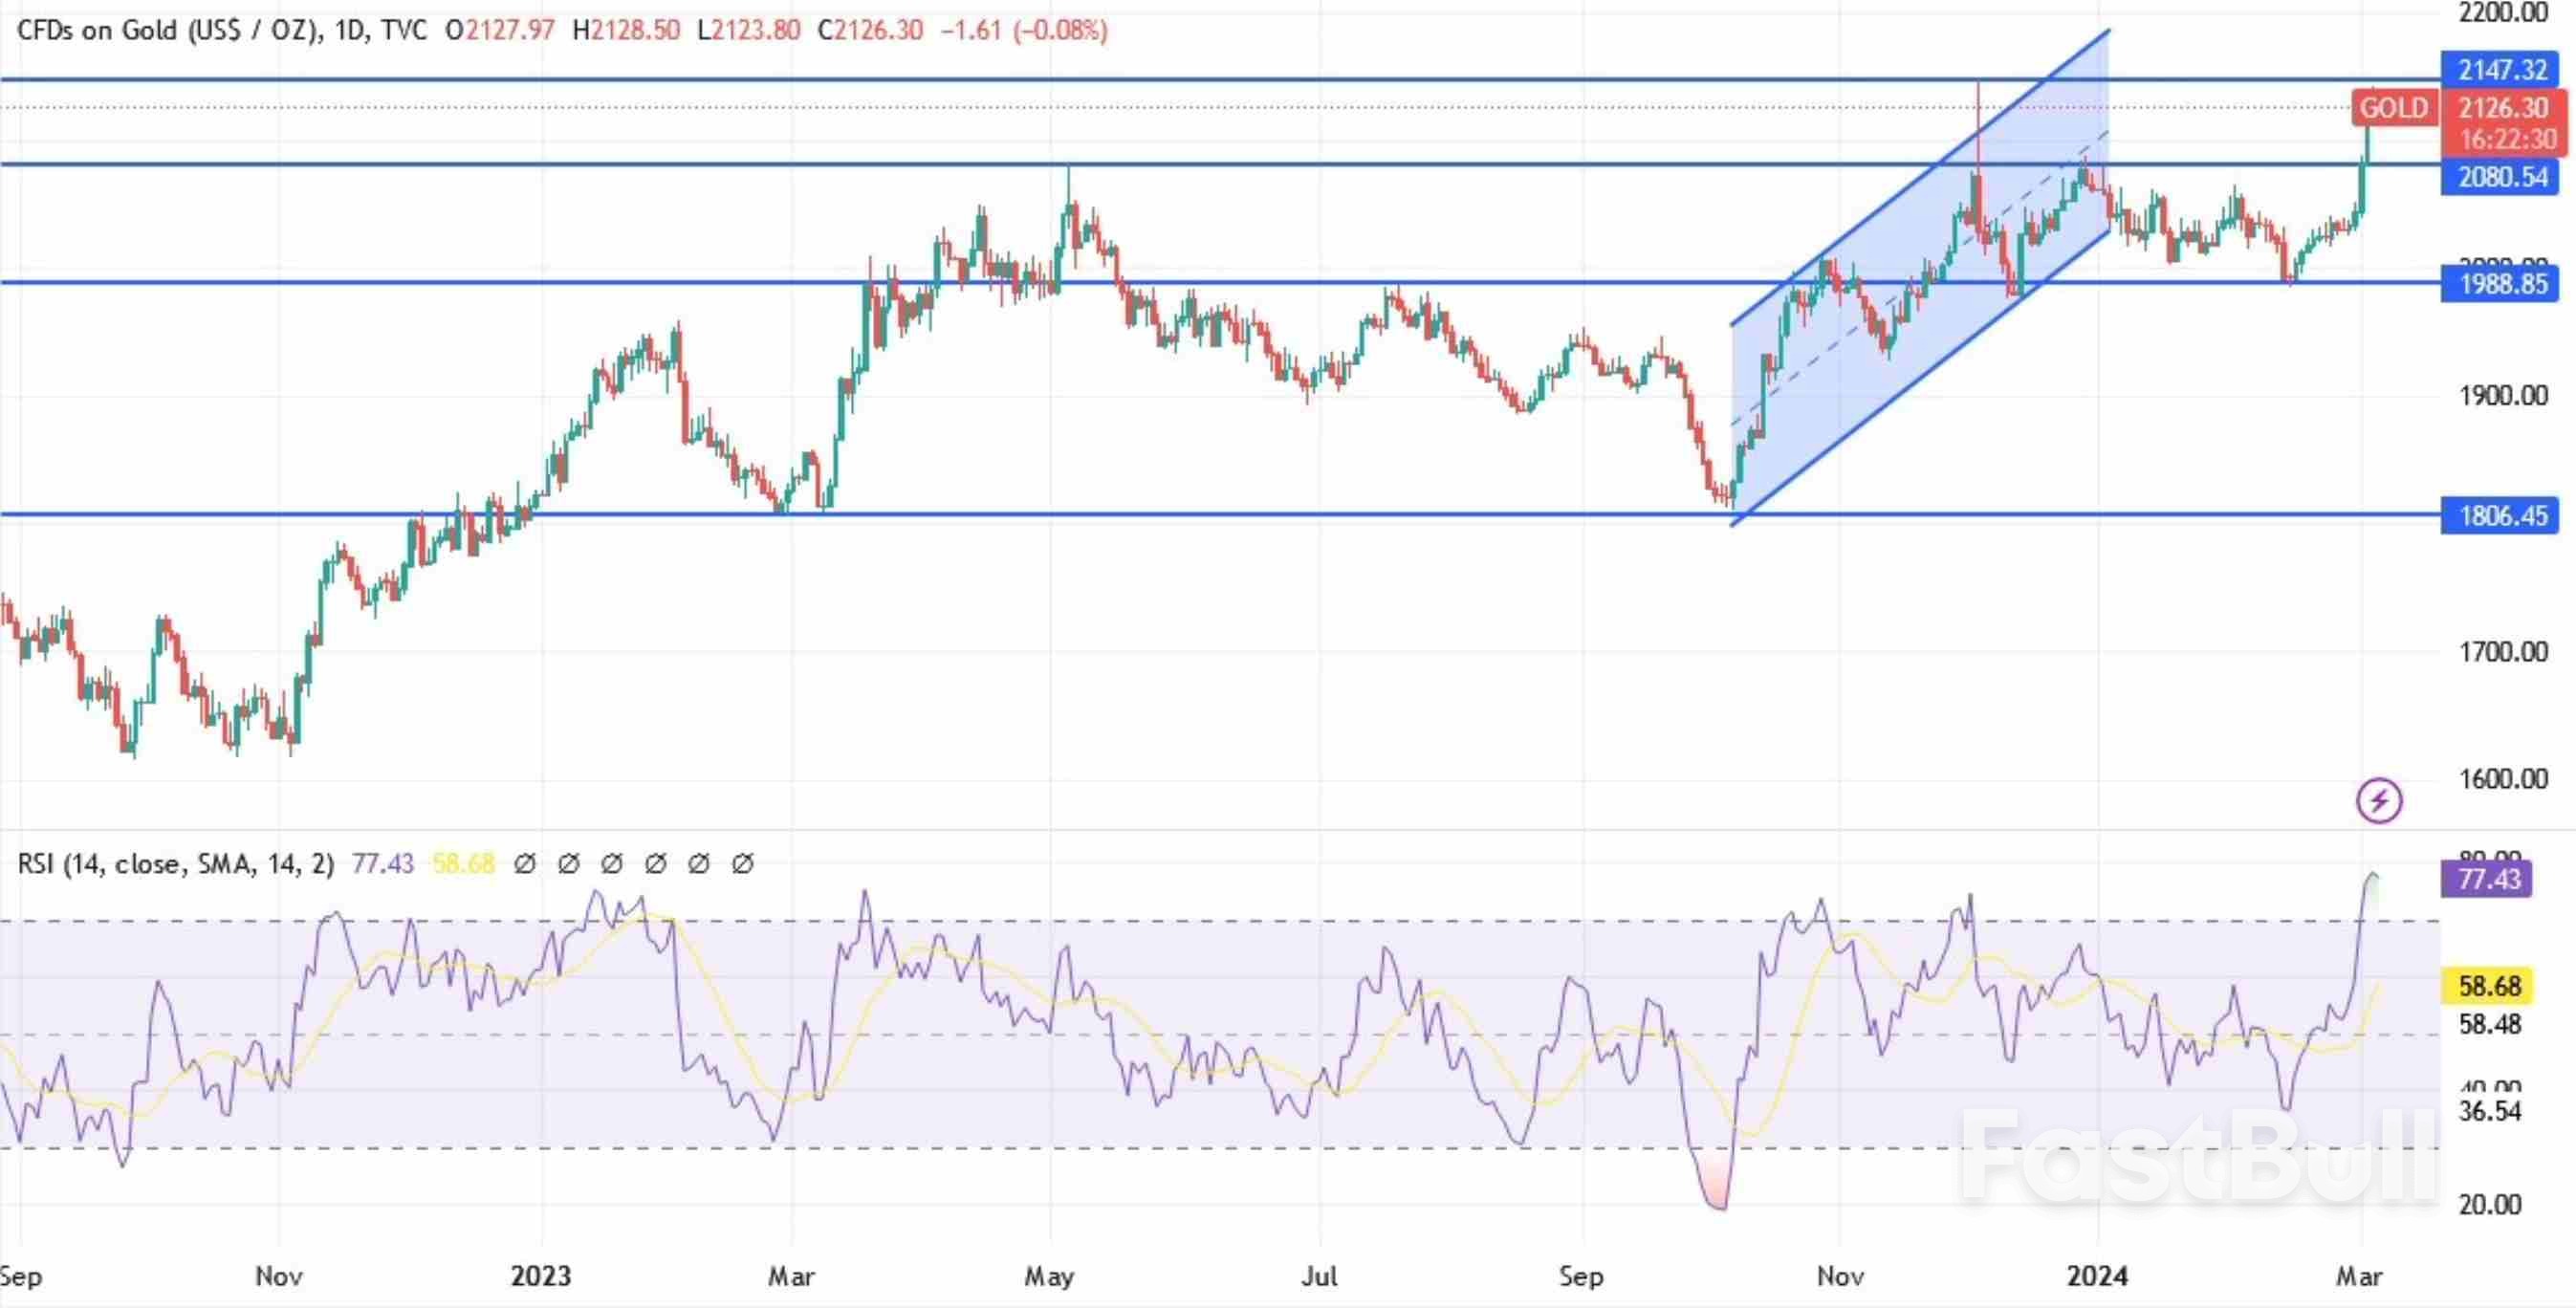Click the second Ø plot icon in RSI legend

570,864
